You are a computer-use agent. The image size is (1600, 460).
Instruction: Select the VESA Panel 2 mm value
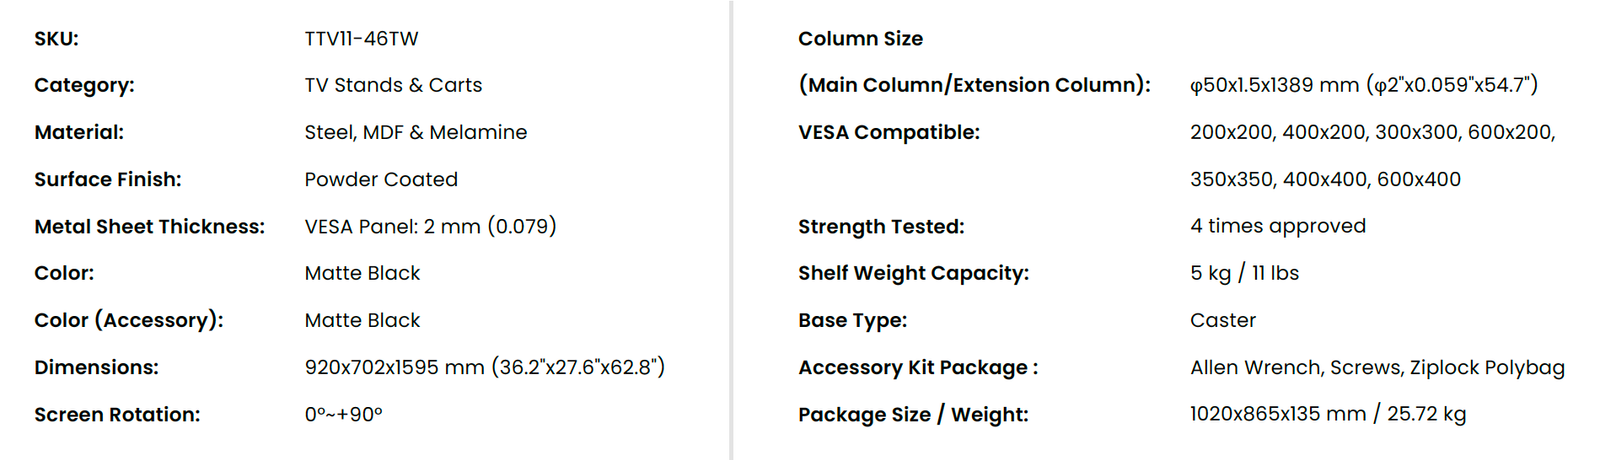coord(430,227)
